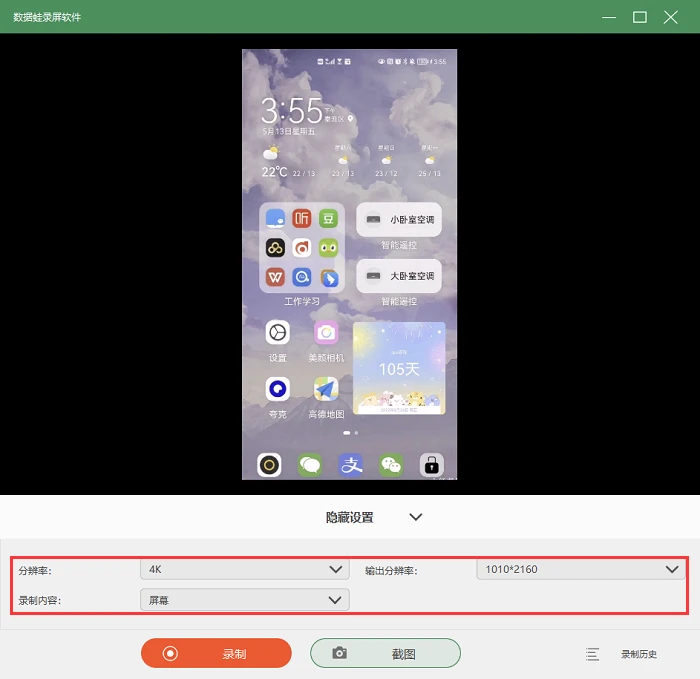Tap the 设置 app icon on phone
Viewport: 700px width, 679px height.
pos(278,333)
